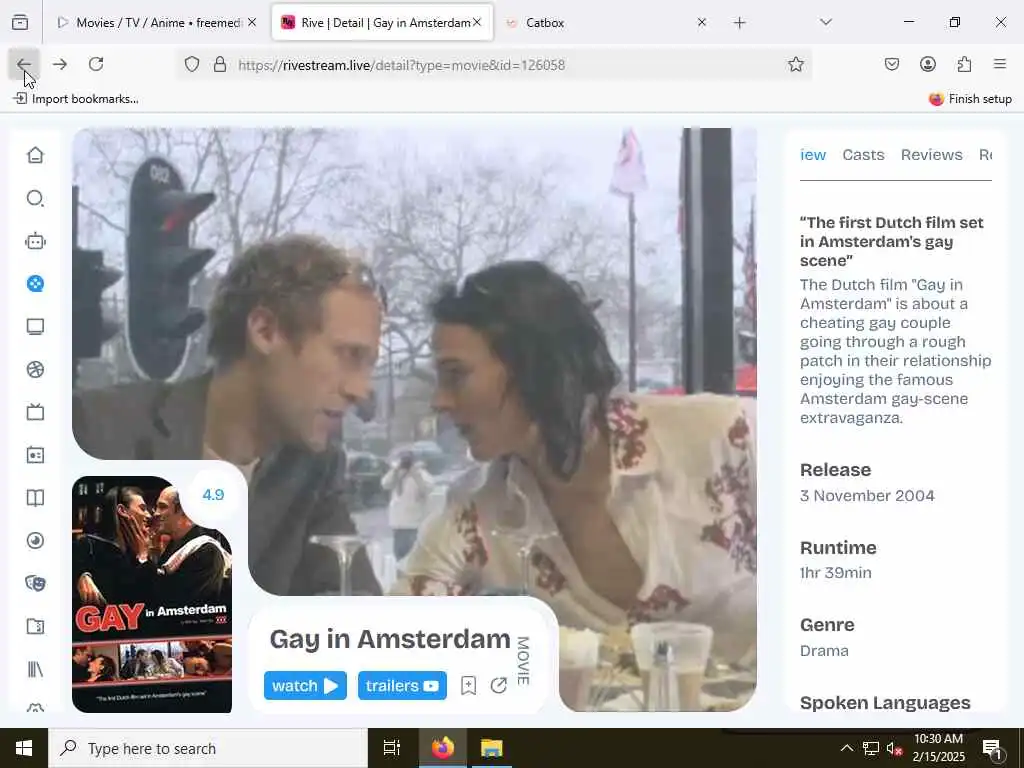Open a new browser tab
The height and width of the screenshot is (768, 1024).
pos(739,23)
